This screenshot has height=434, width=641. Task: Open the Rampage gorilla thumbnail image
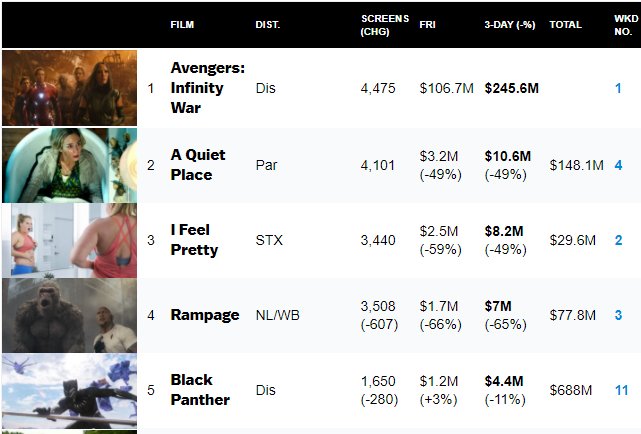pyautogui.click(x=69, y=314)
